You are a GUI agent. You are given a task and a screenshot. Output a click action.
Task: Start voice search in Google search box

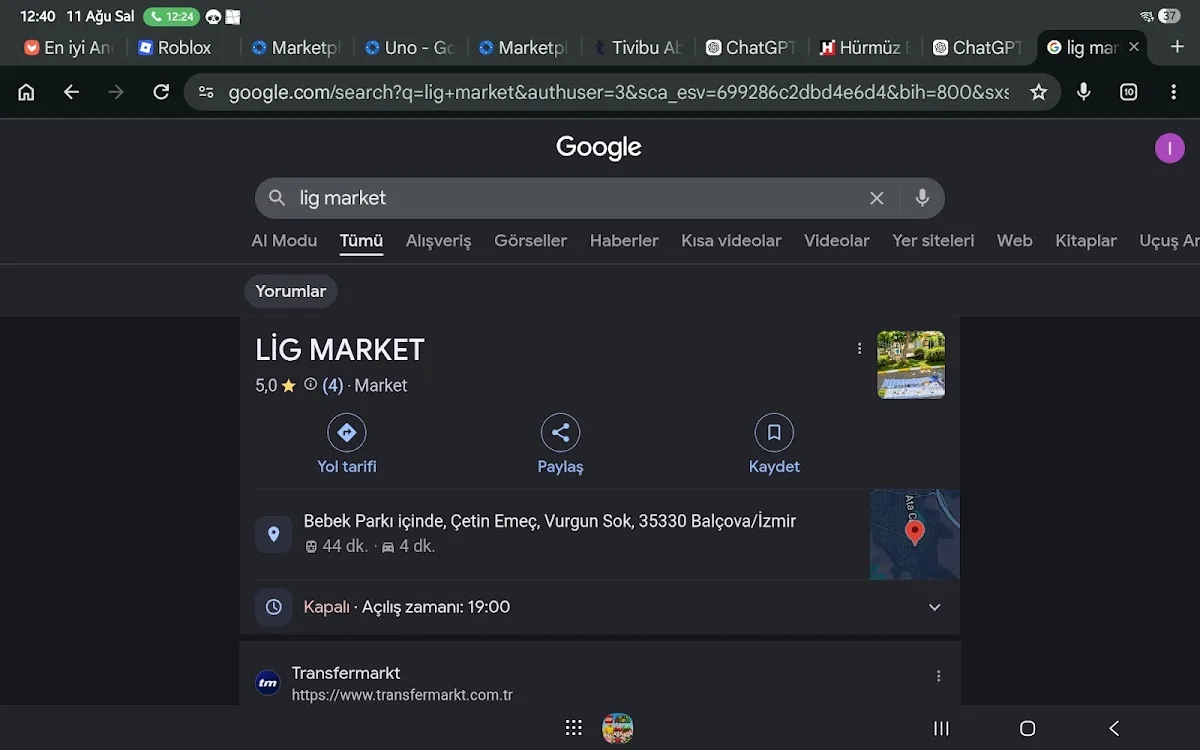click(922, 198)
